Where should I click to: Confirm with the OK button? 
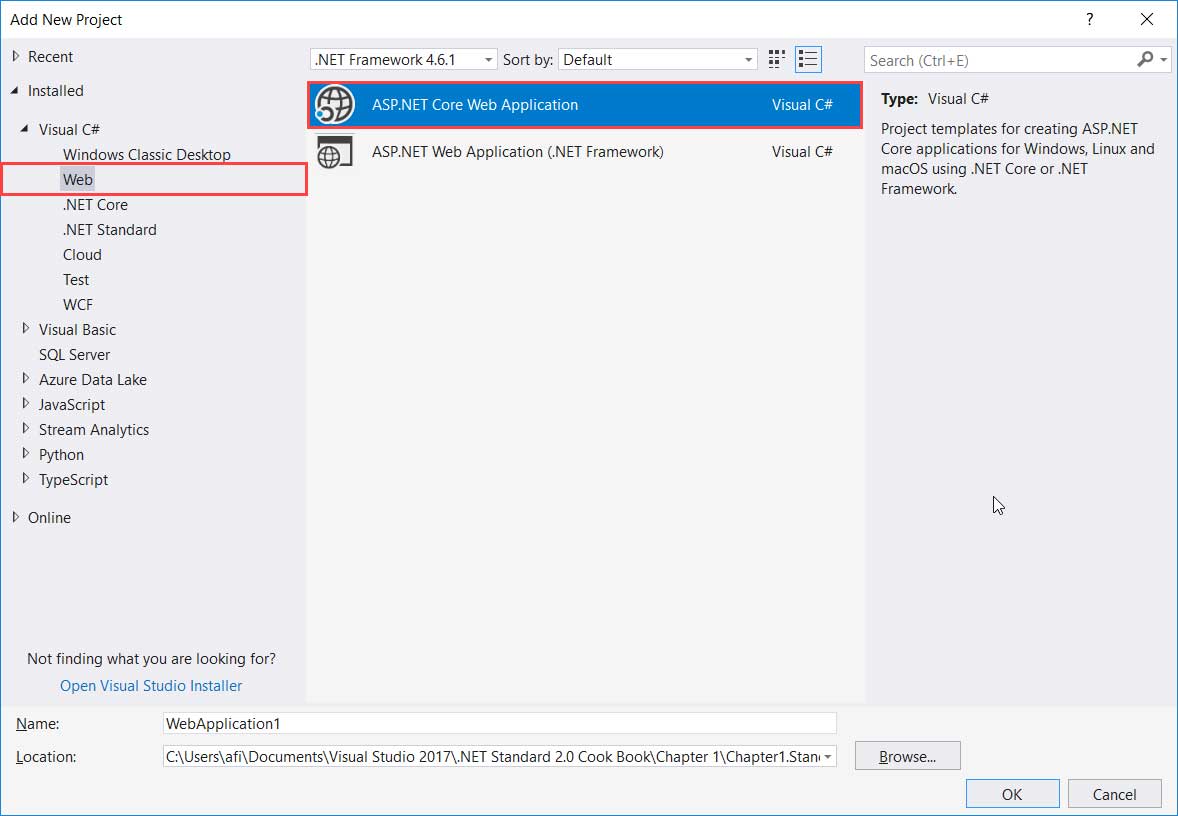click(x=1012, y=794)
